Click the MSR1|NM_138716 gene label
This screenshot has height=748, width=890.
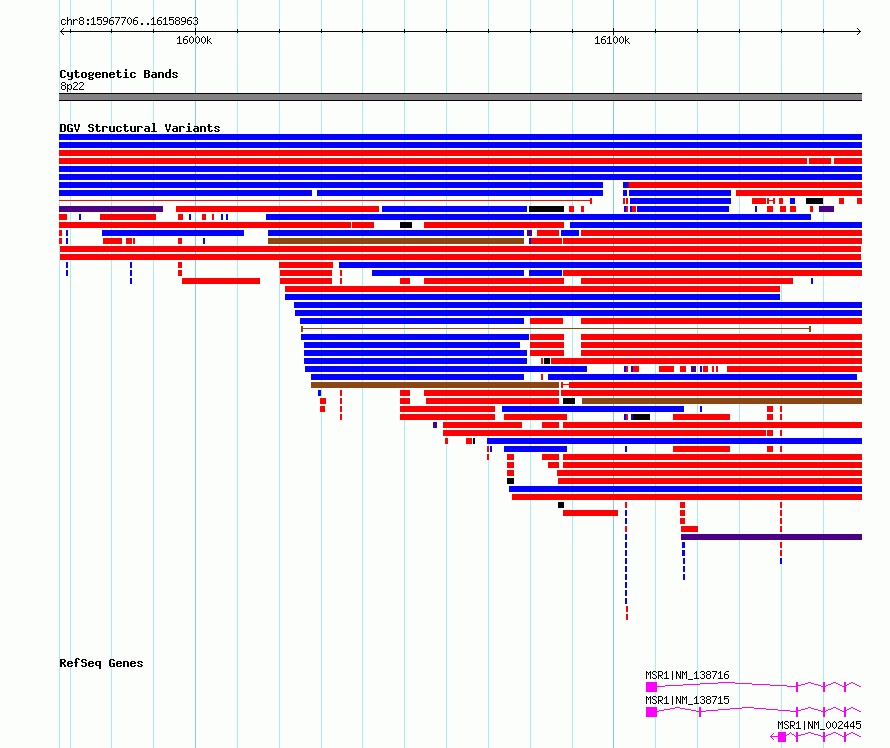[x=687, y=675]
